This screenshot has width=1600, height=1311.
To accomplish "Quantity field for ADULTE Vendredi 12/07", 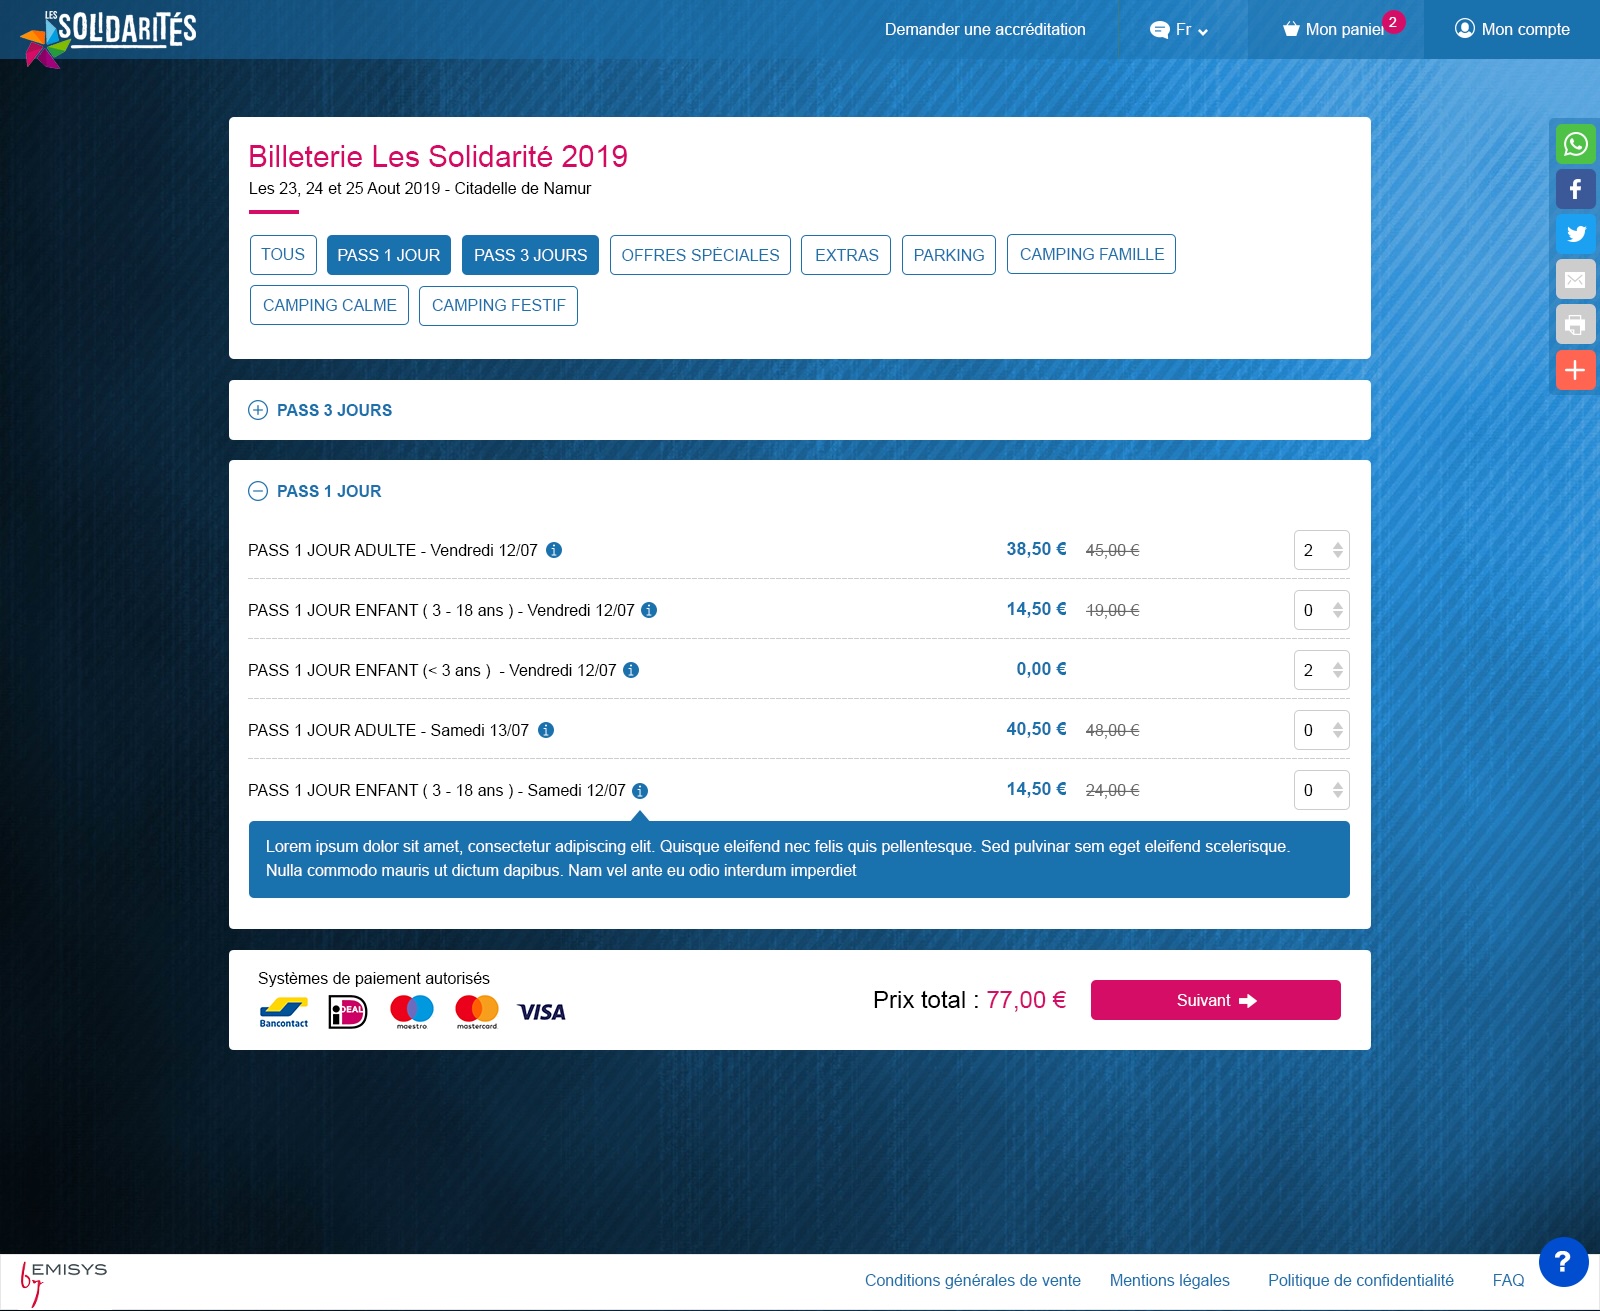I will point(1321,550).
